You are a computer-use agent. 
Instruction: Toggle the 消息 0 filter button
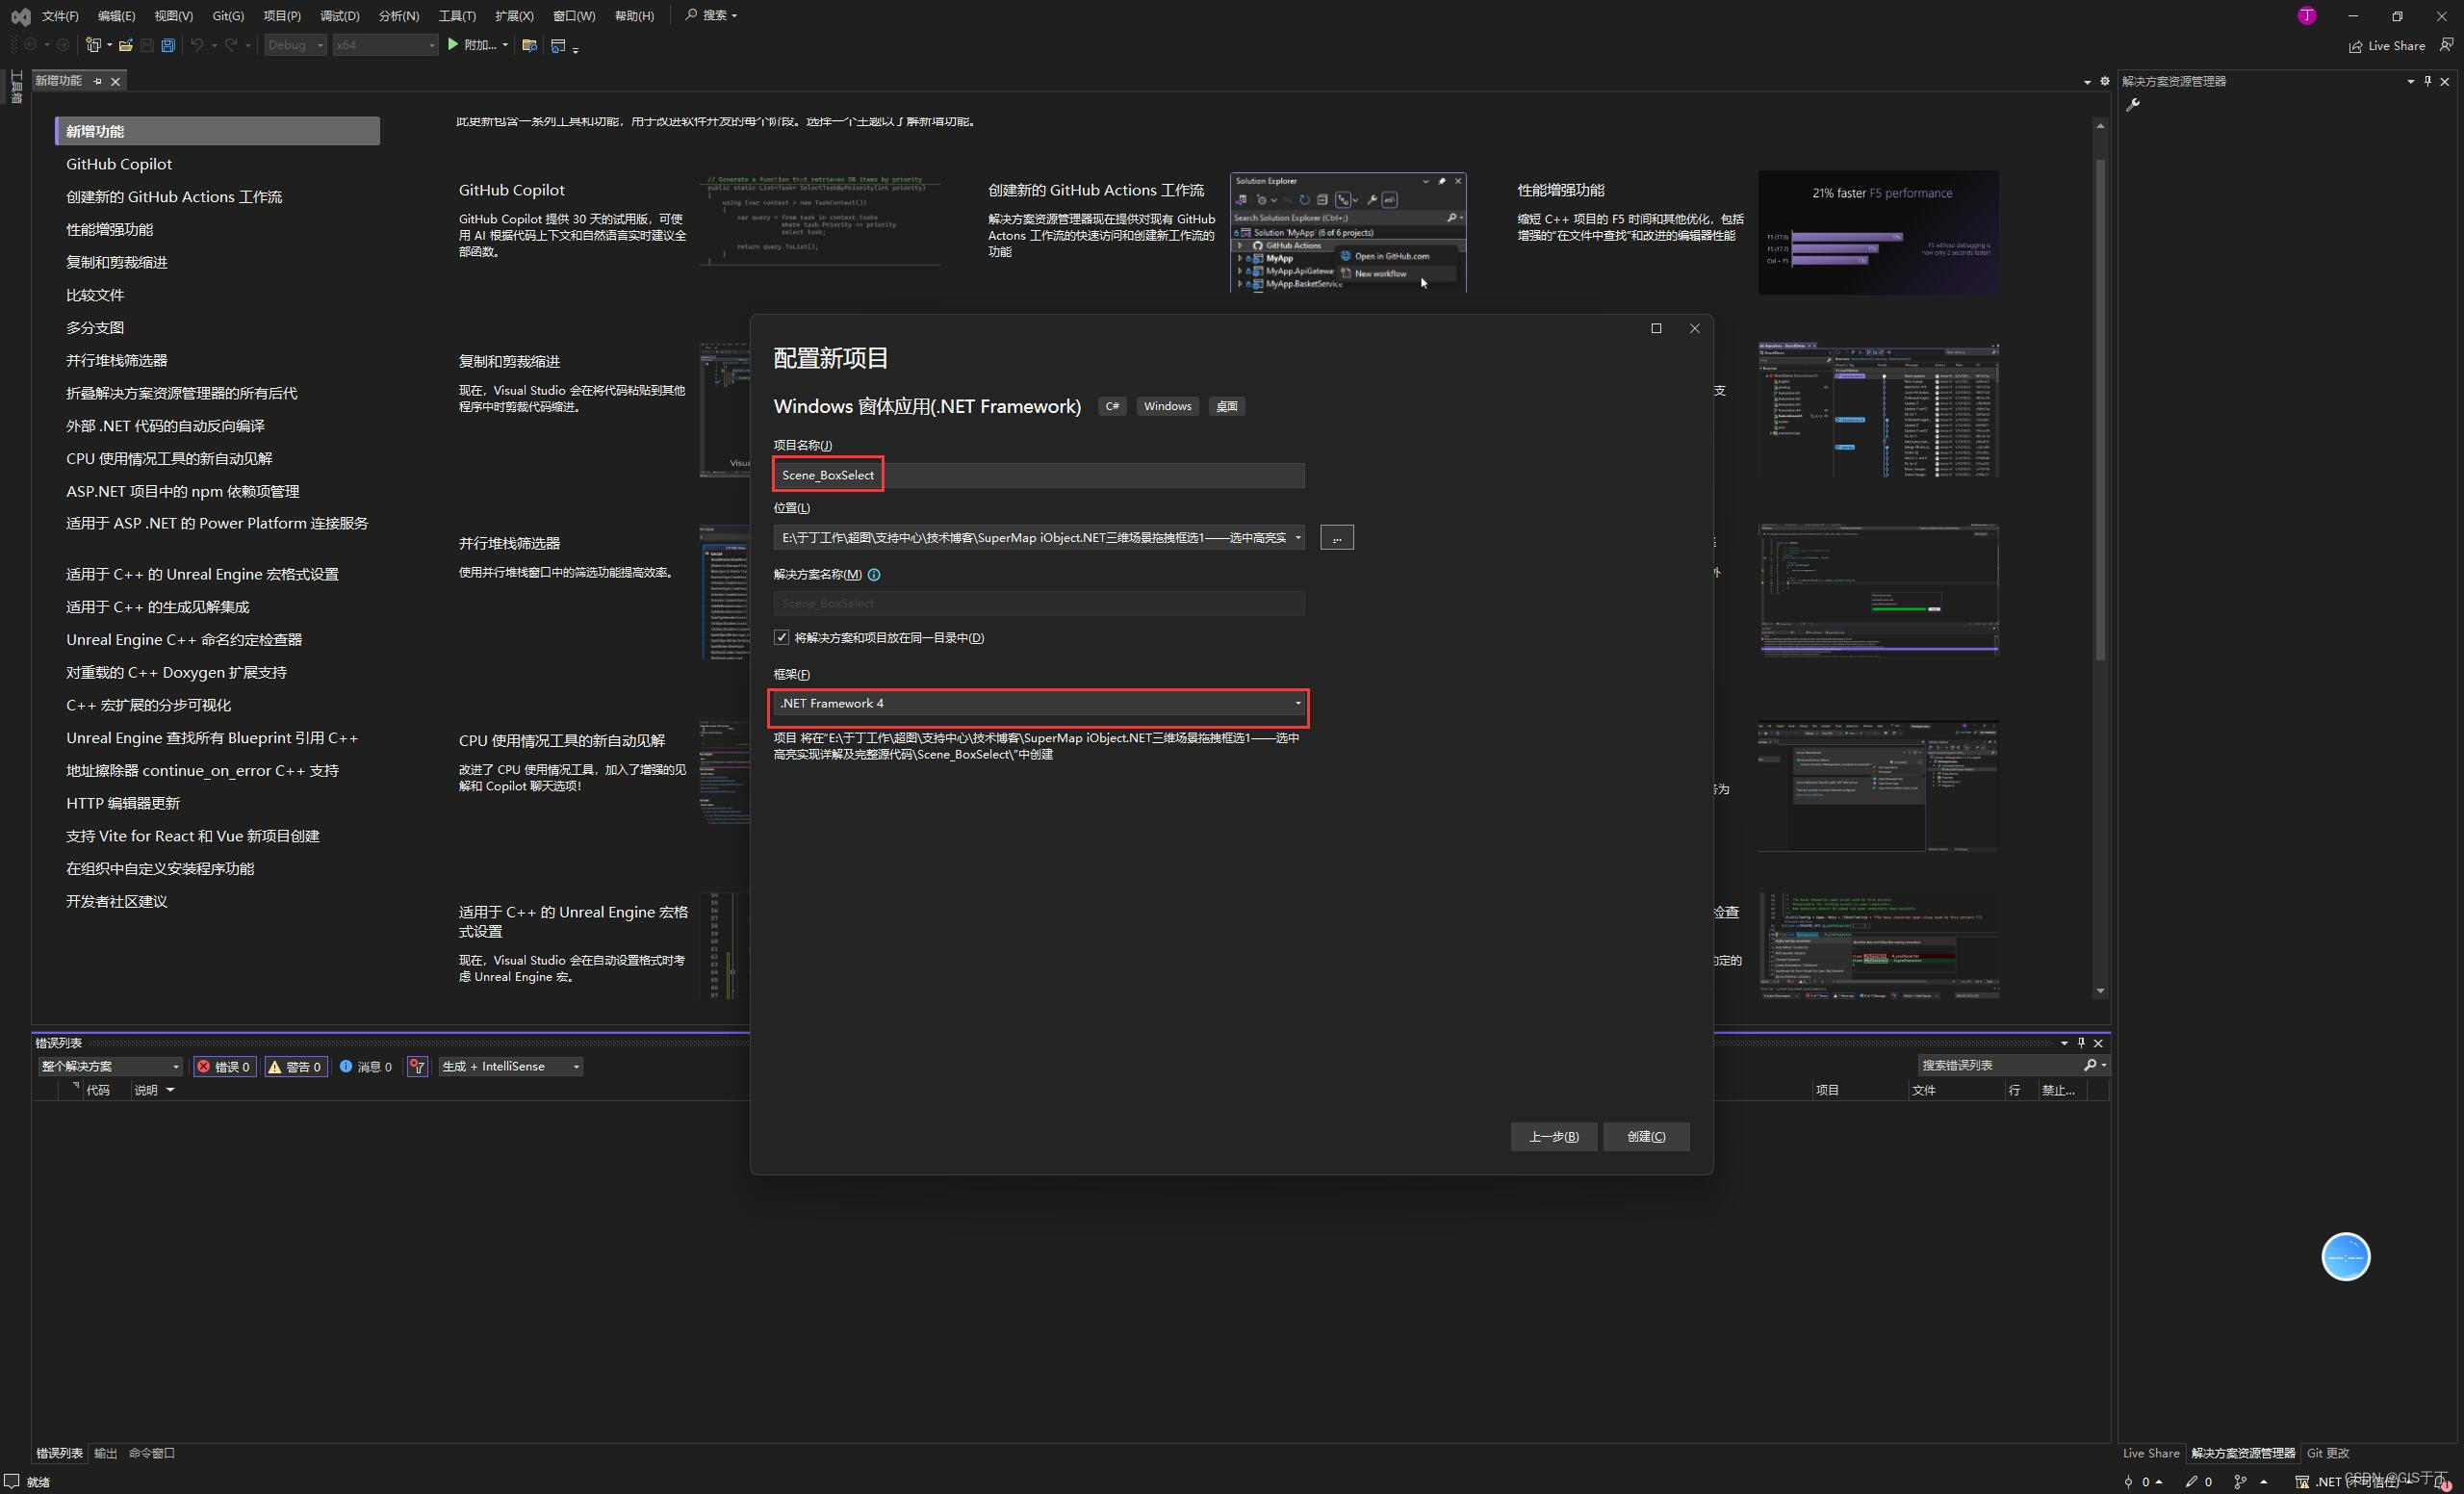(366, 1066)
